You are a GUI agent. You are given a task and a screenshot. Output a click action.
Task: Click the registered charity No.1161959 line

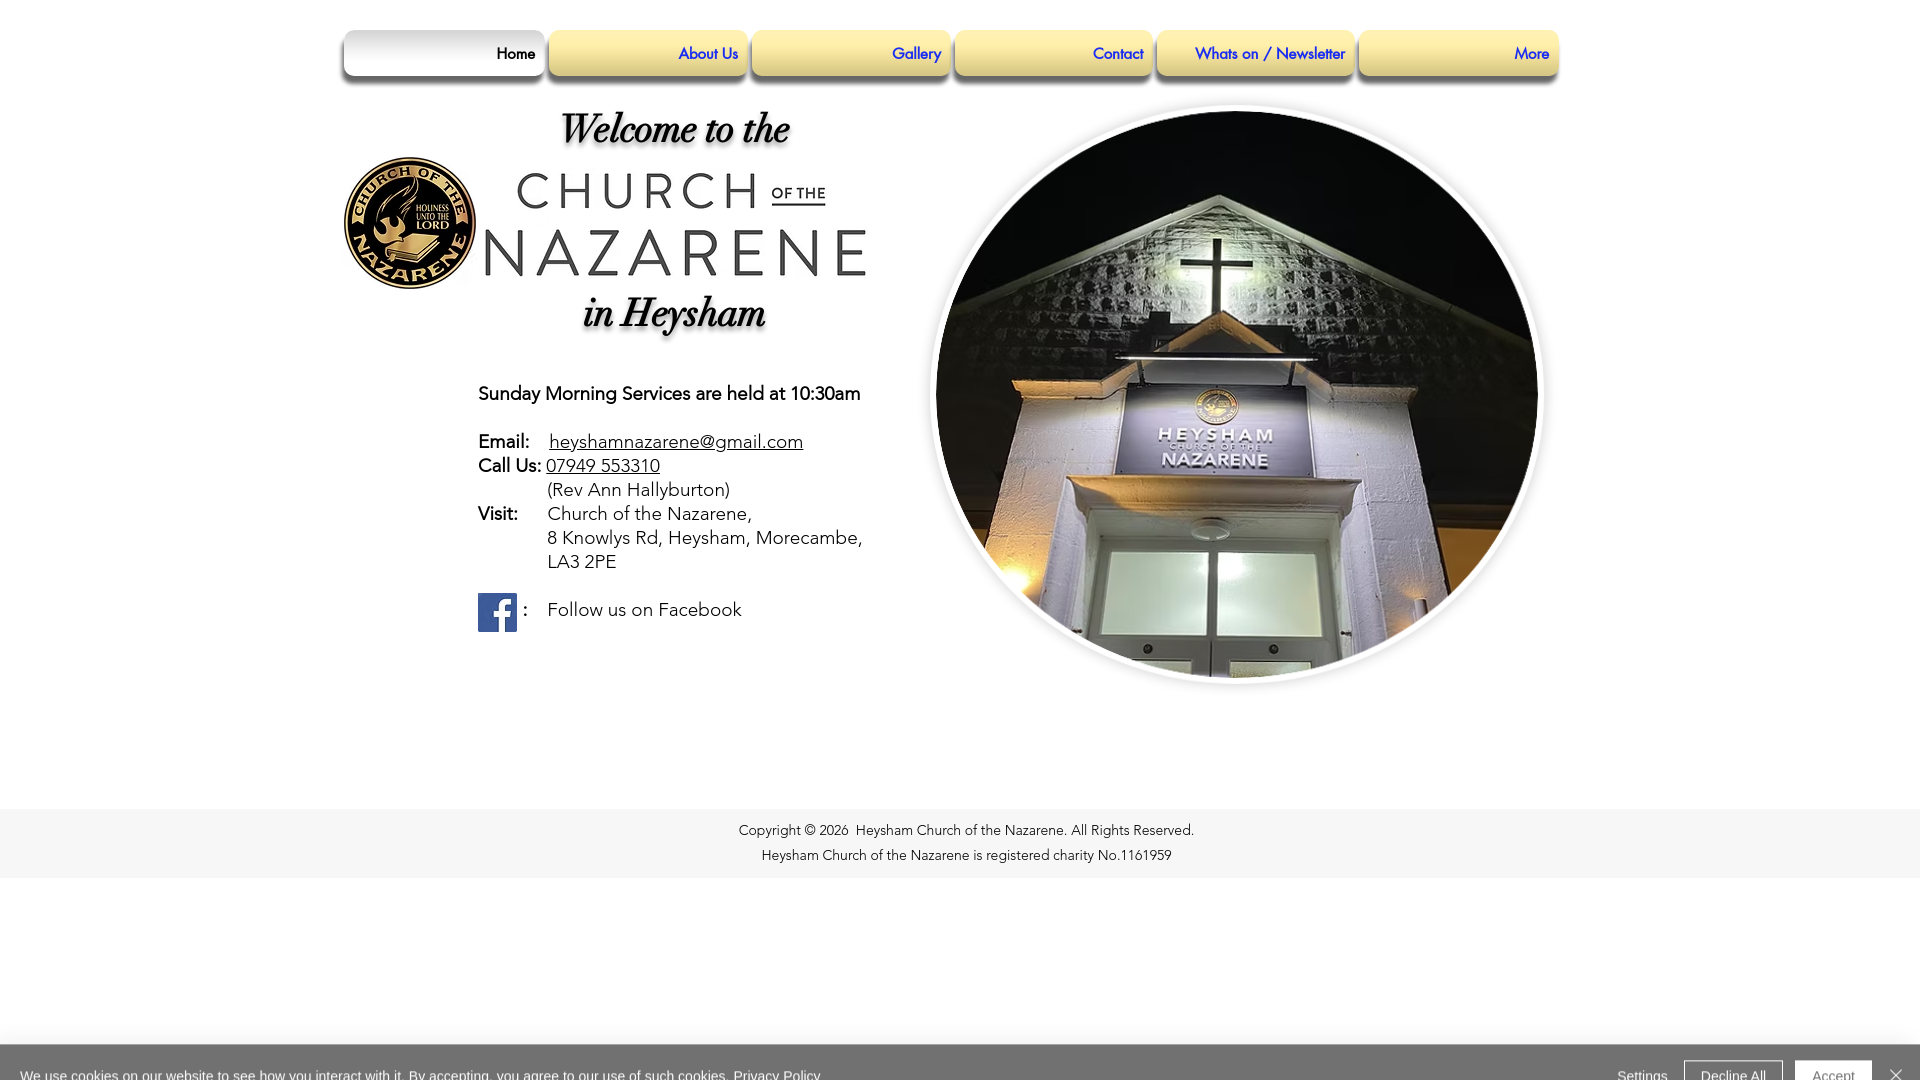coord(966,855)
